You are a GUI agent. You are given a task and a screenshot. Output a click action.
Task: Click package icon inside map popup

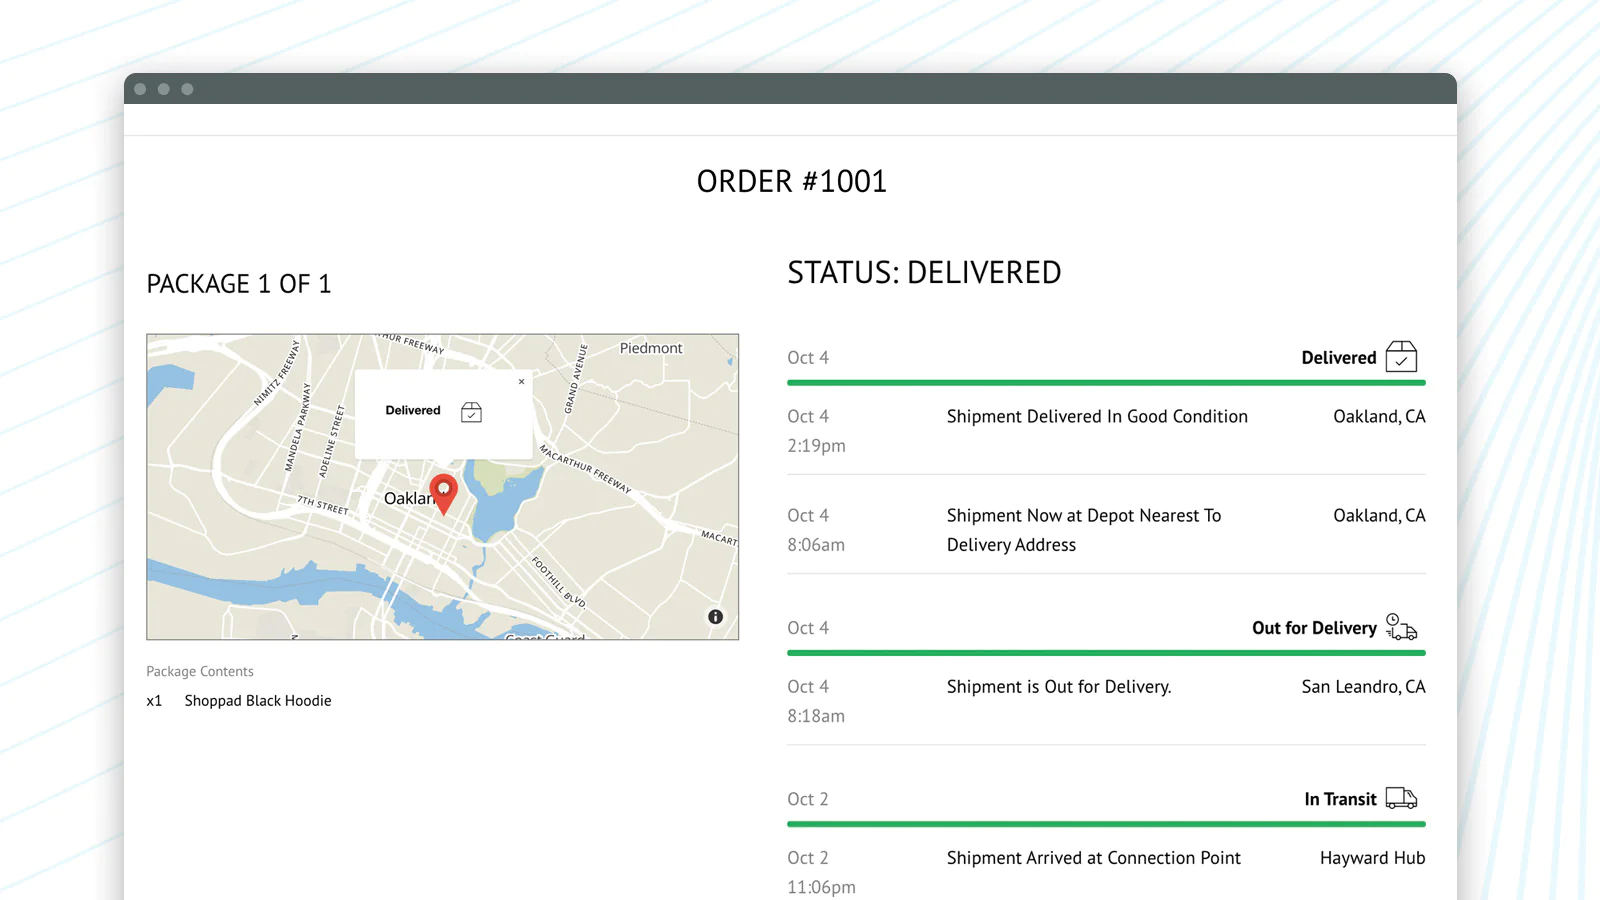pyautogui.click(x=471, y=412)
